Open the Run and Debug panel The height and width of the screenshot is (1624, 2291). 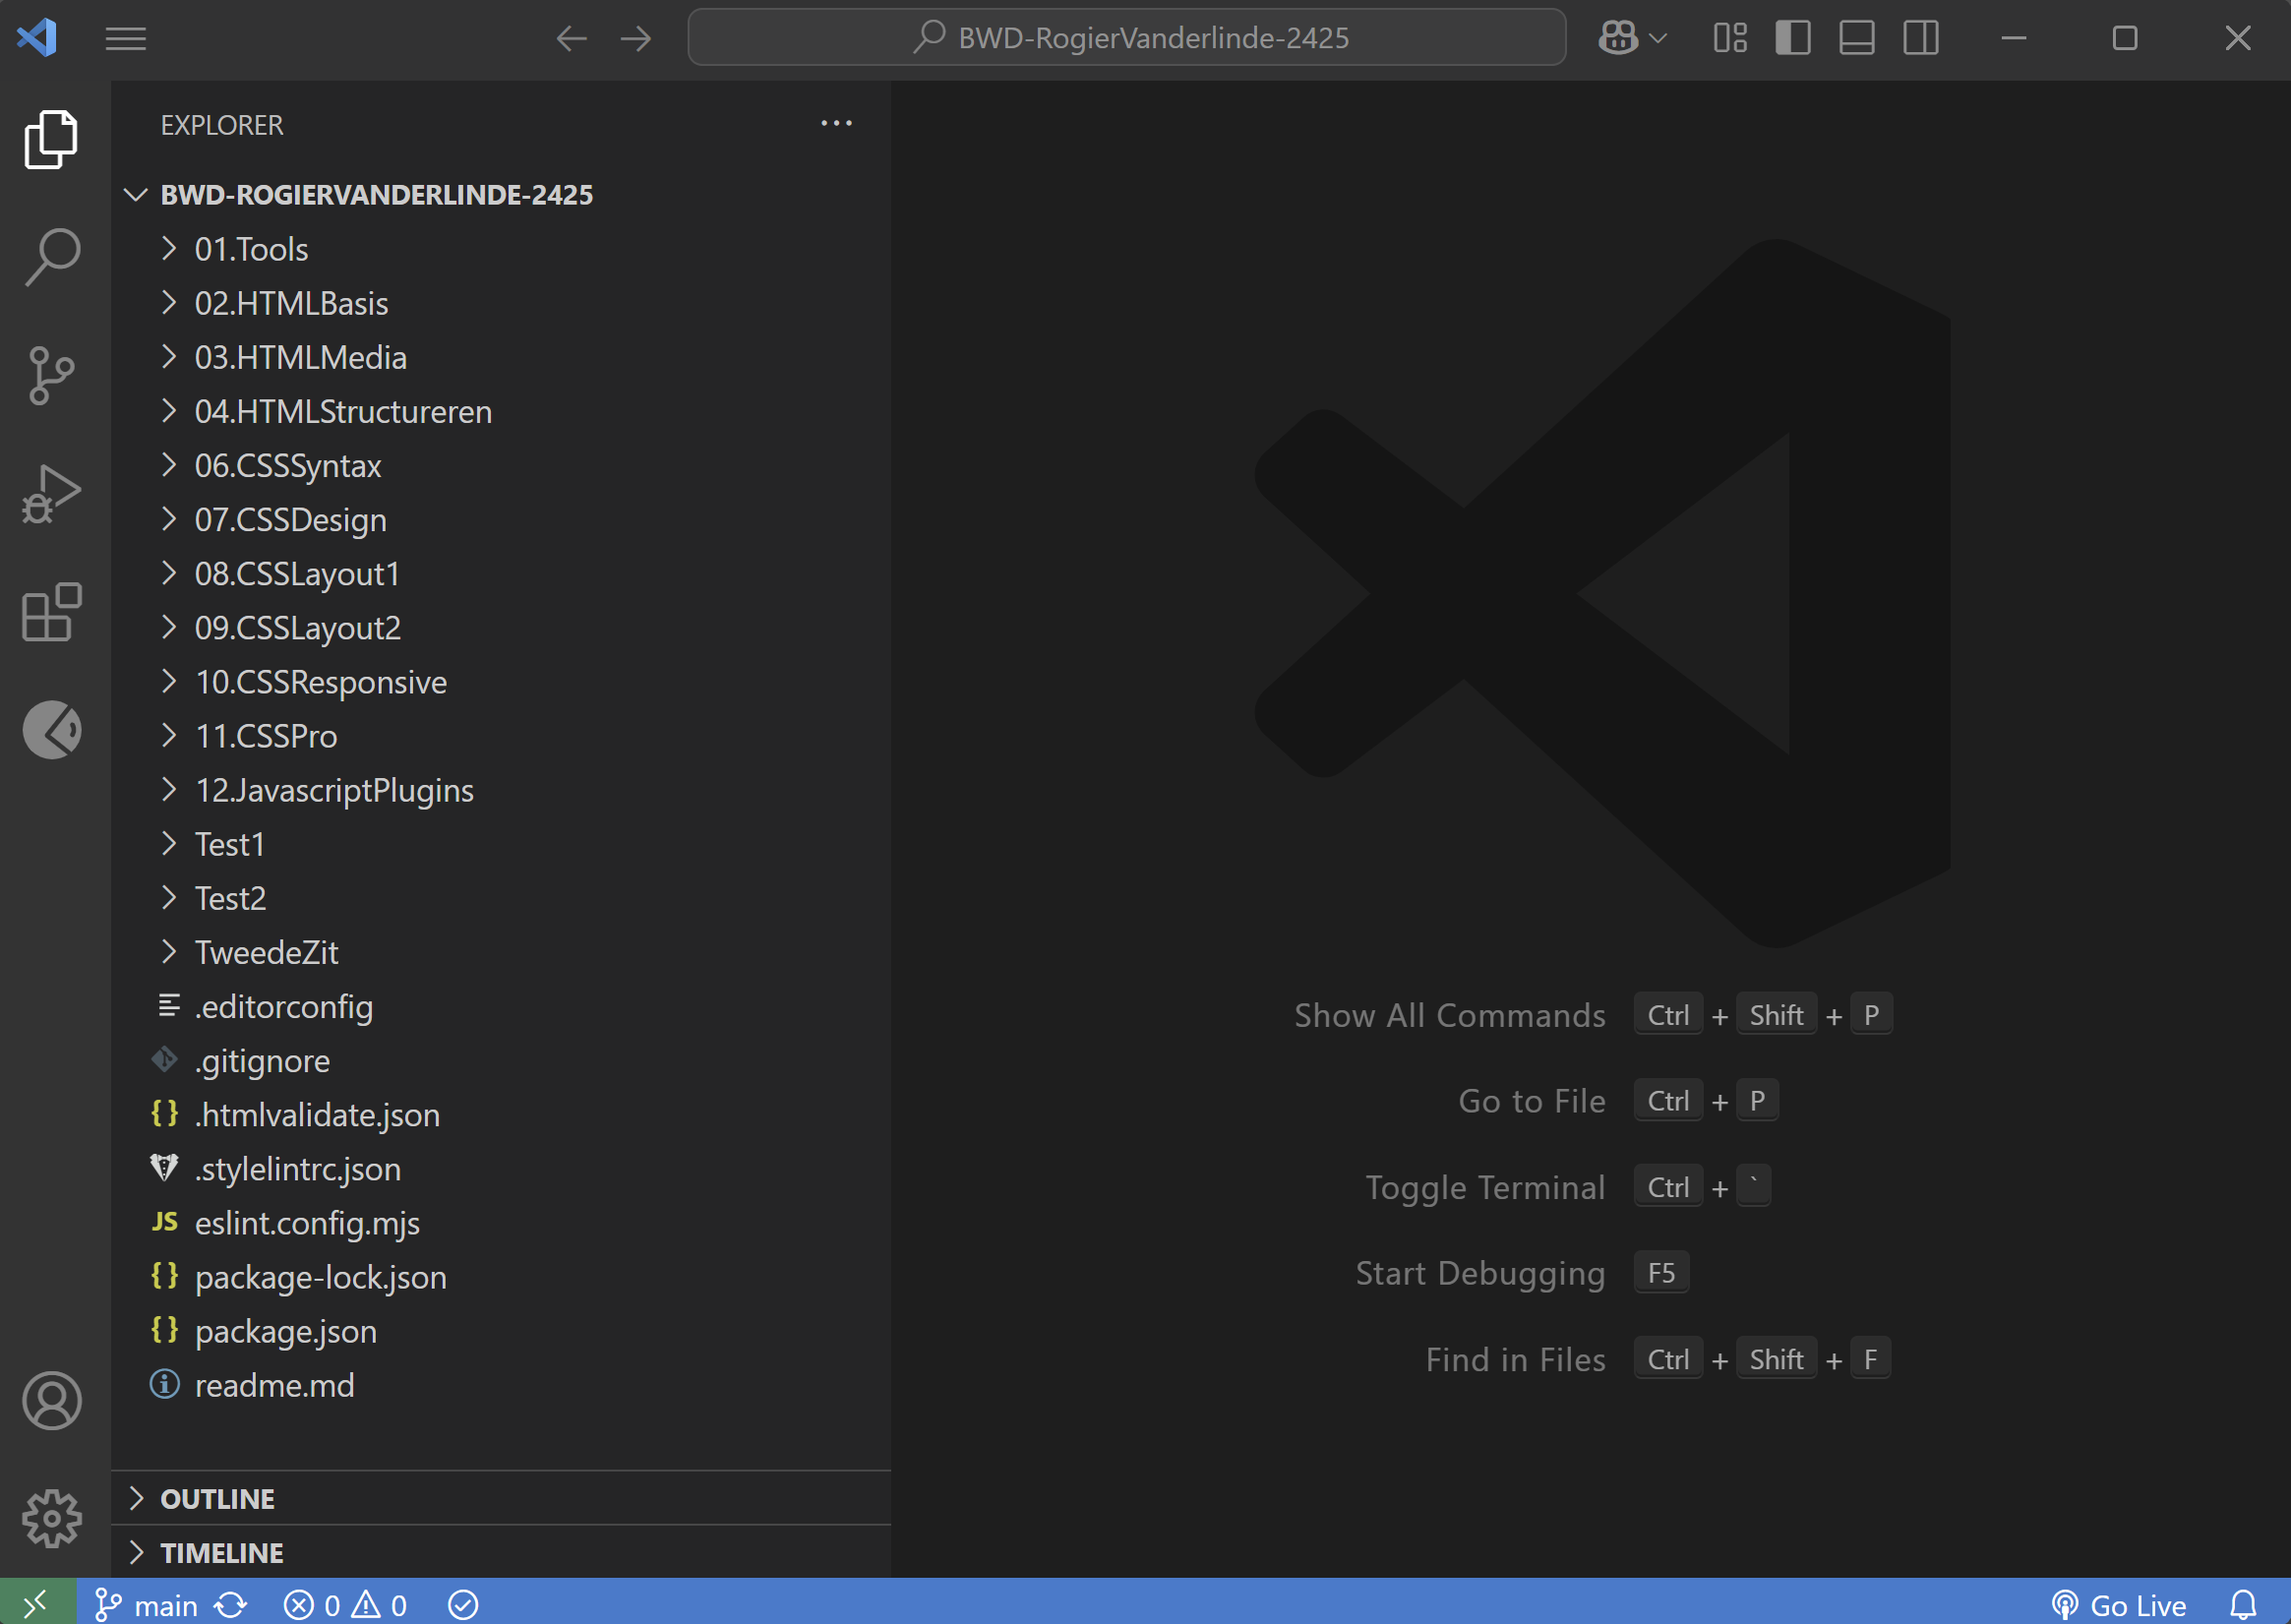(x=51, y=492)
